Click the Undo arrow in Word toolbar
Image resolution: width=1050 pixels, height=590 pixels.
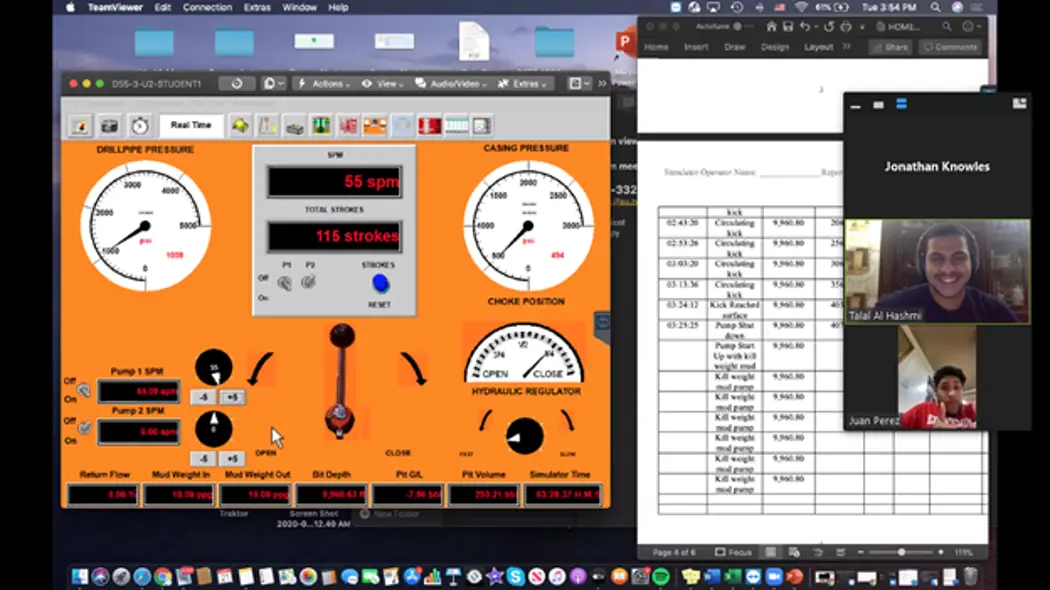(805, 26)
